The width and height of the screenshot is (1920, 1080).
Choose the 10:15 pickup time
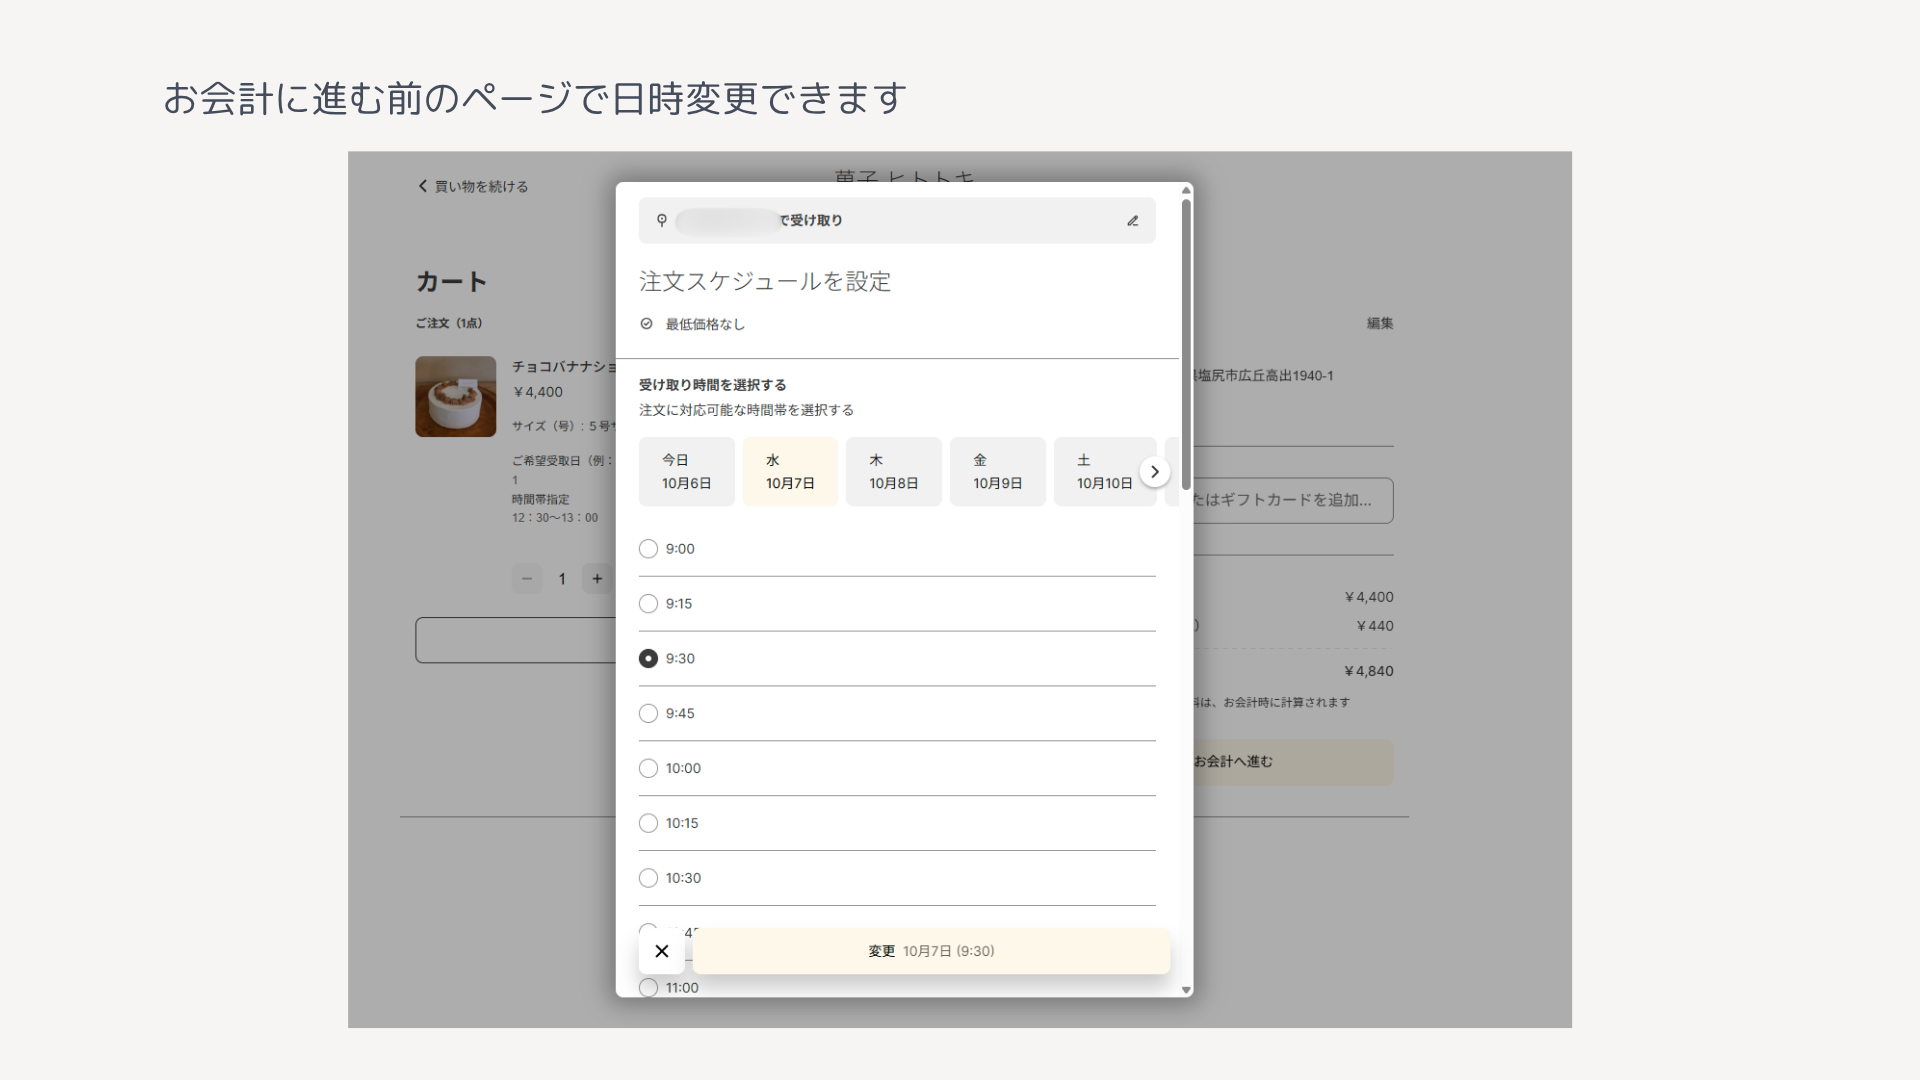point(648,824)
